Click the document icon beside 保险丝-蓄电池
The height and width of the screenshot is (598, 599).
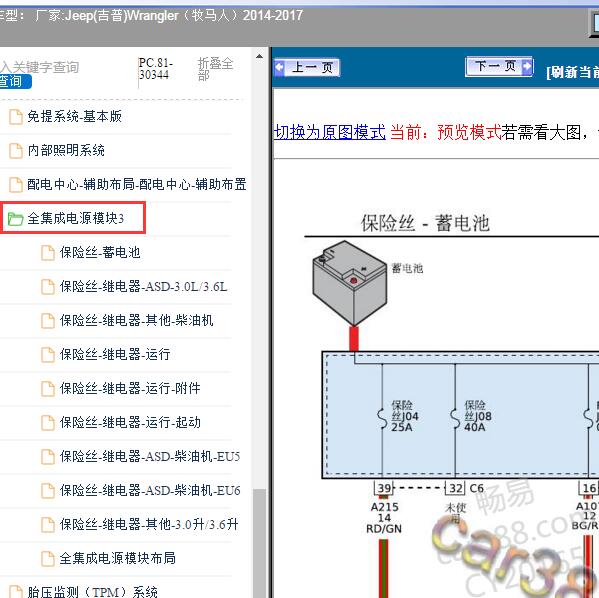point(48,253)
